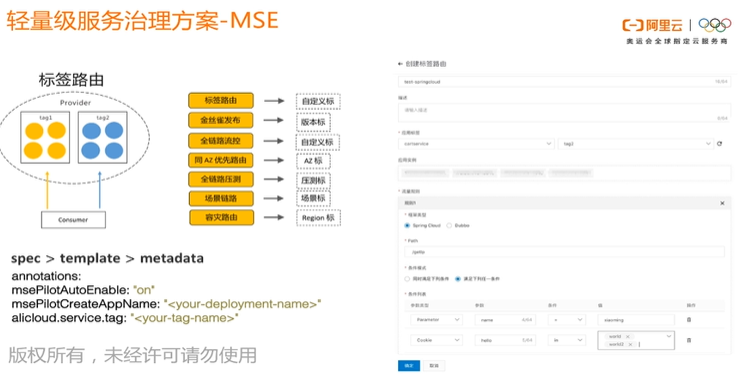Viewport: 744px width, 374px height.
Task: Click the 压测标 dashed box
Action: pos(313,180)
